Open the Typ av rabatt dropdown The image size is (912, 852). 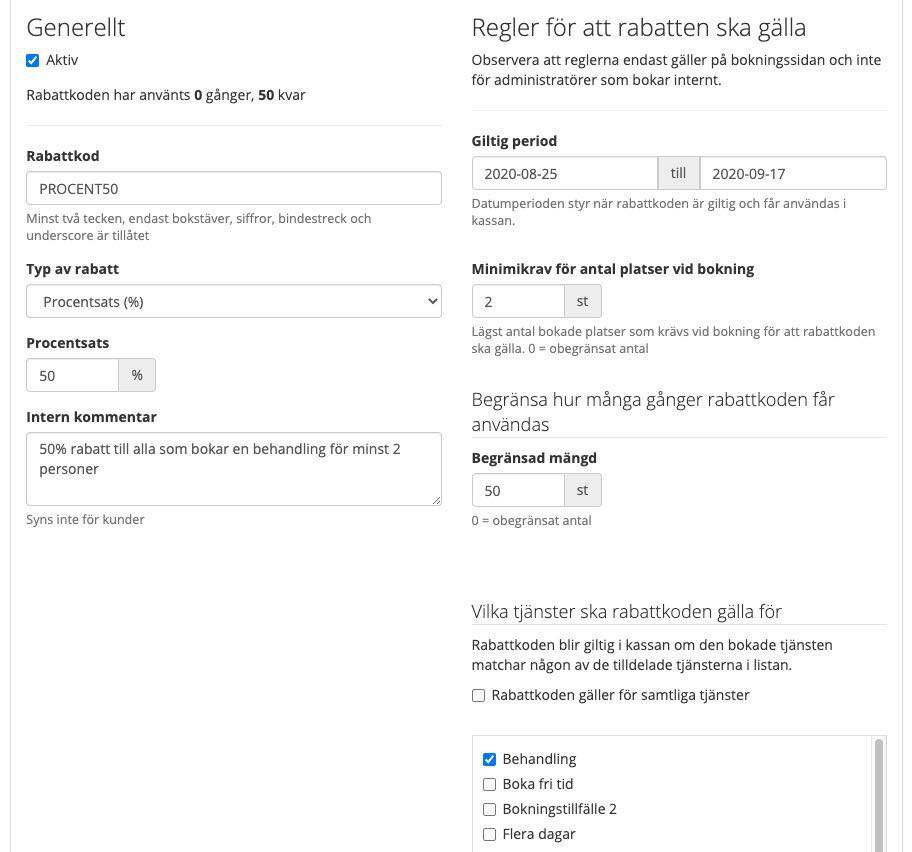[233, 301]
